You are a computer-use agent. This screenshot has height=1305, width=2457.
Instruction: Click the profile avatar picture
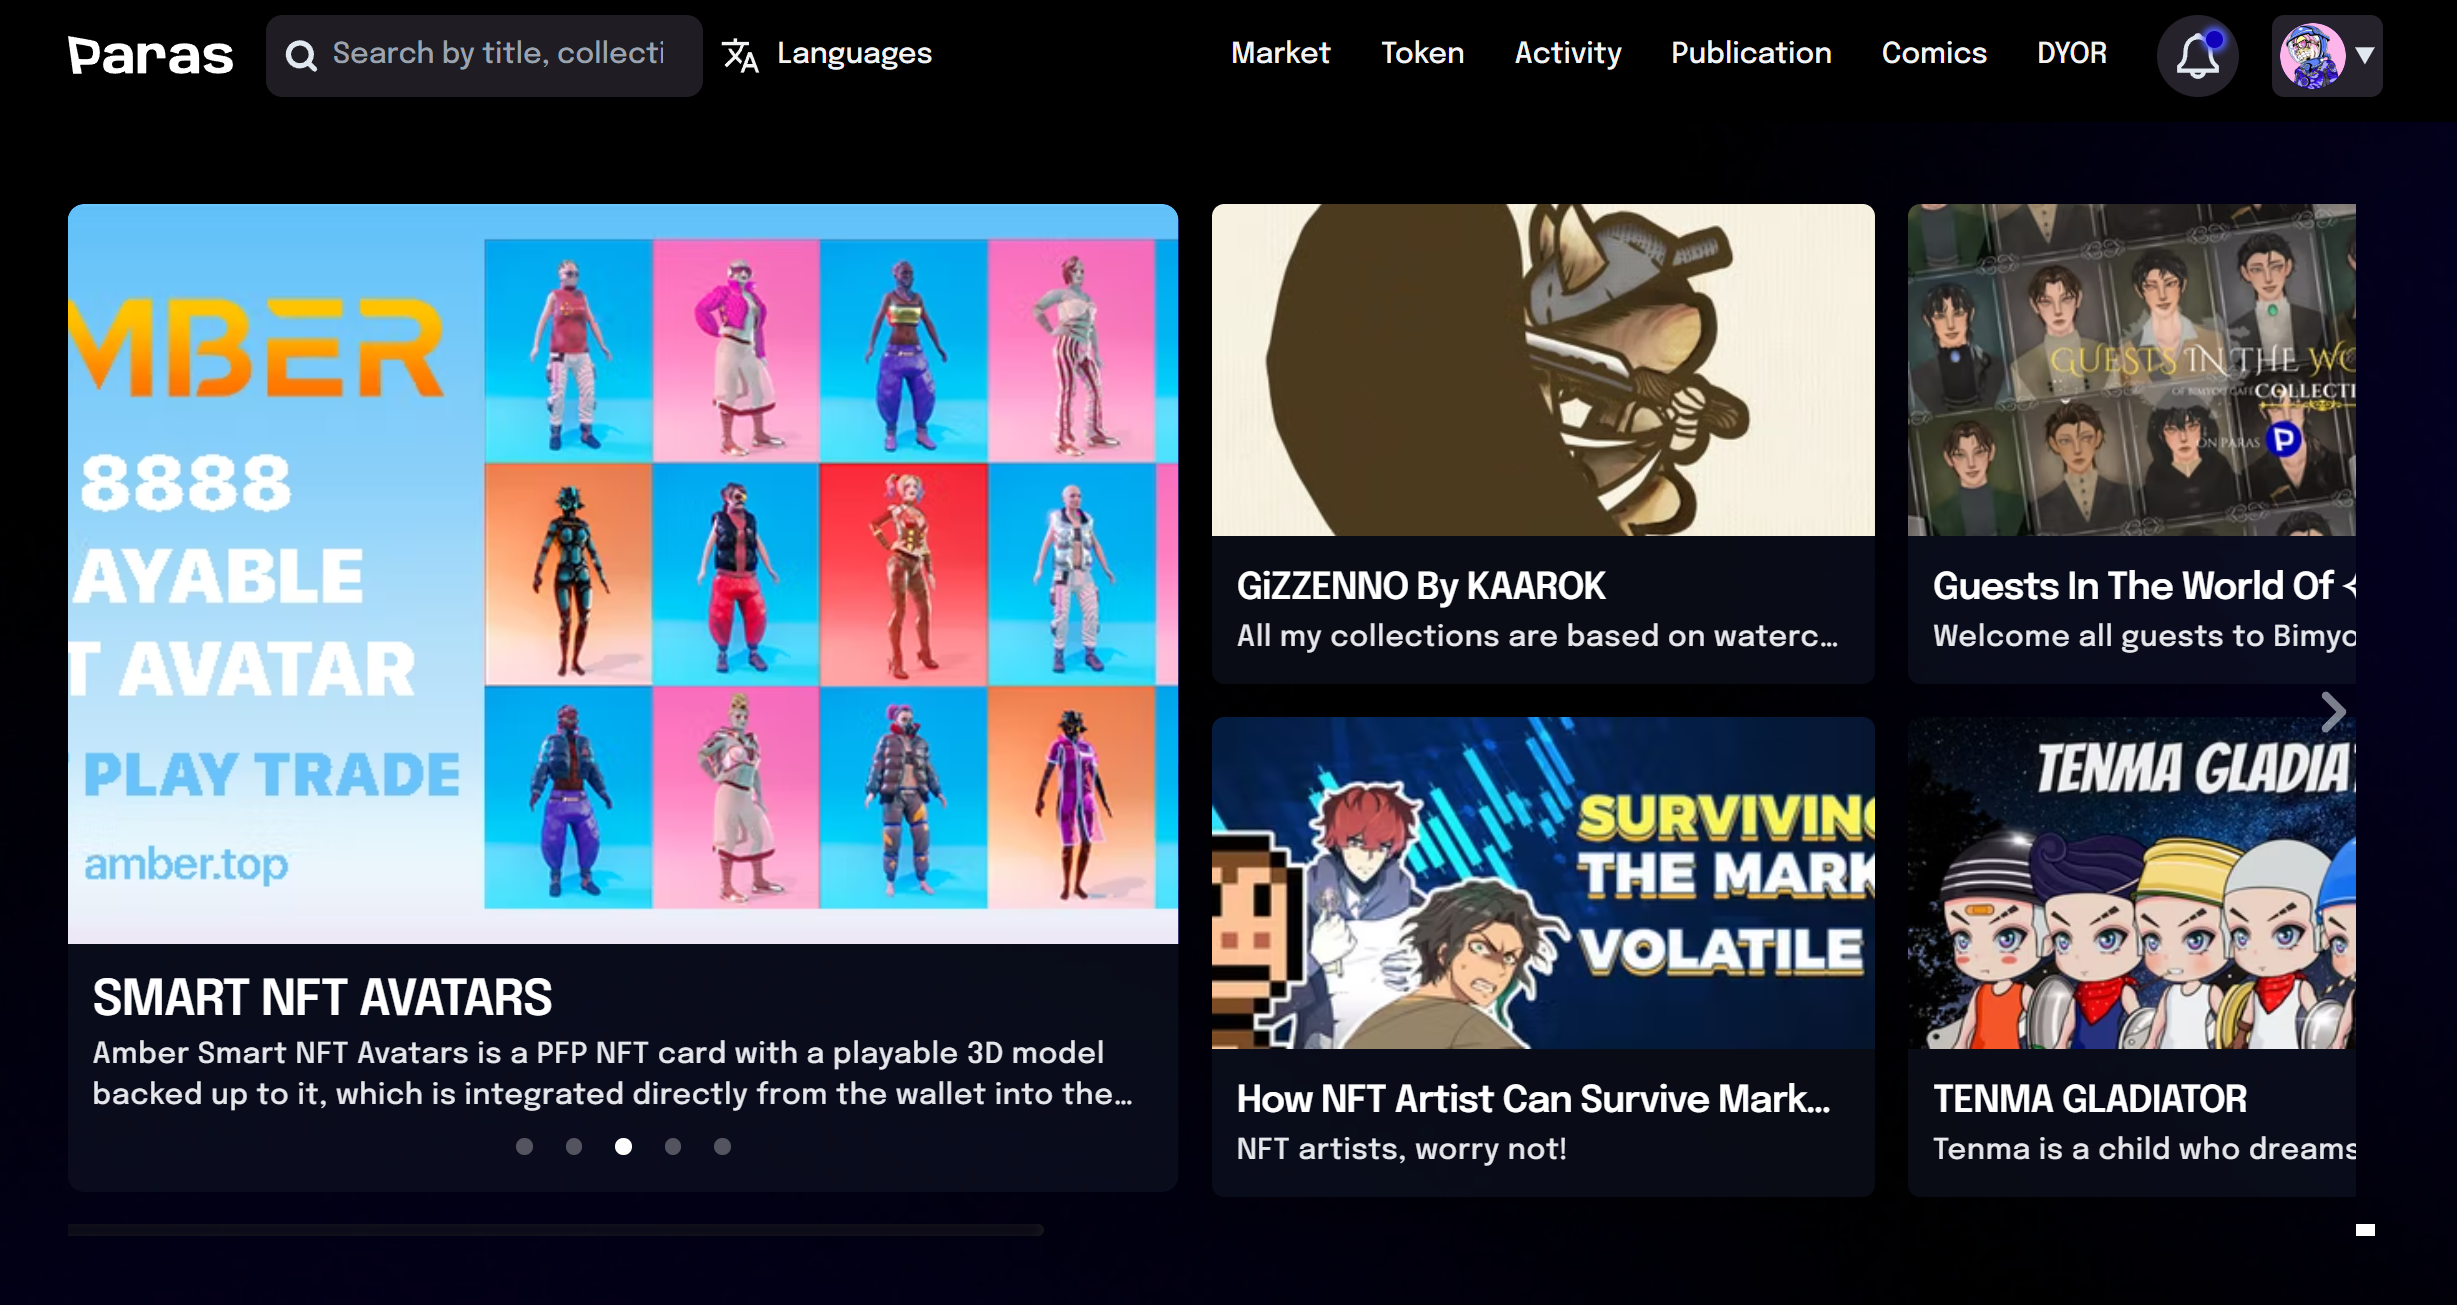coord(2311,56)
